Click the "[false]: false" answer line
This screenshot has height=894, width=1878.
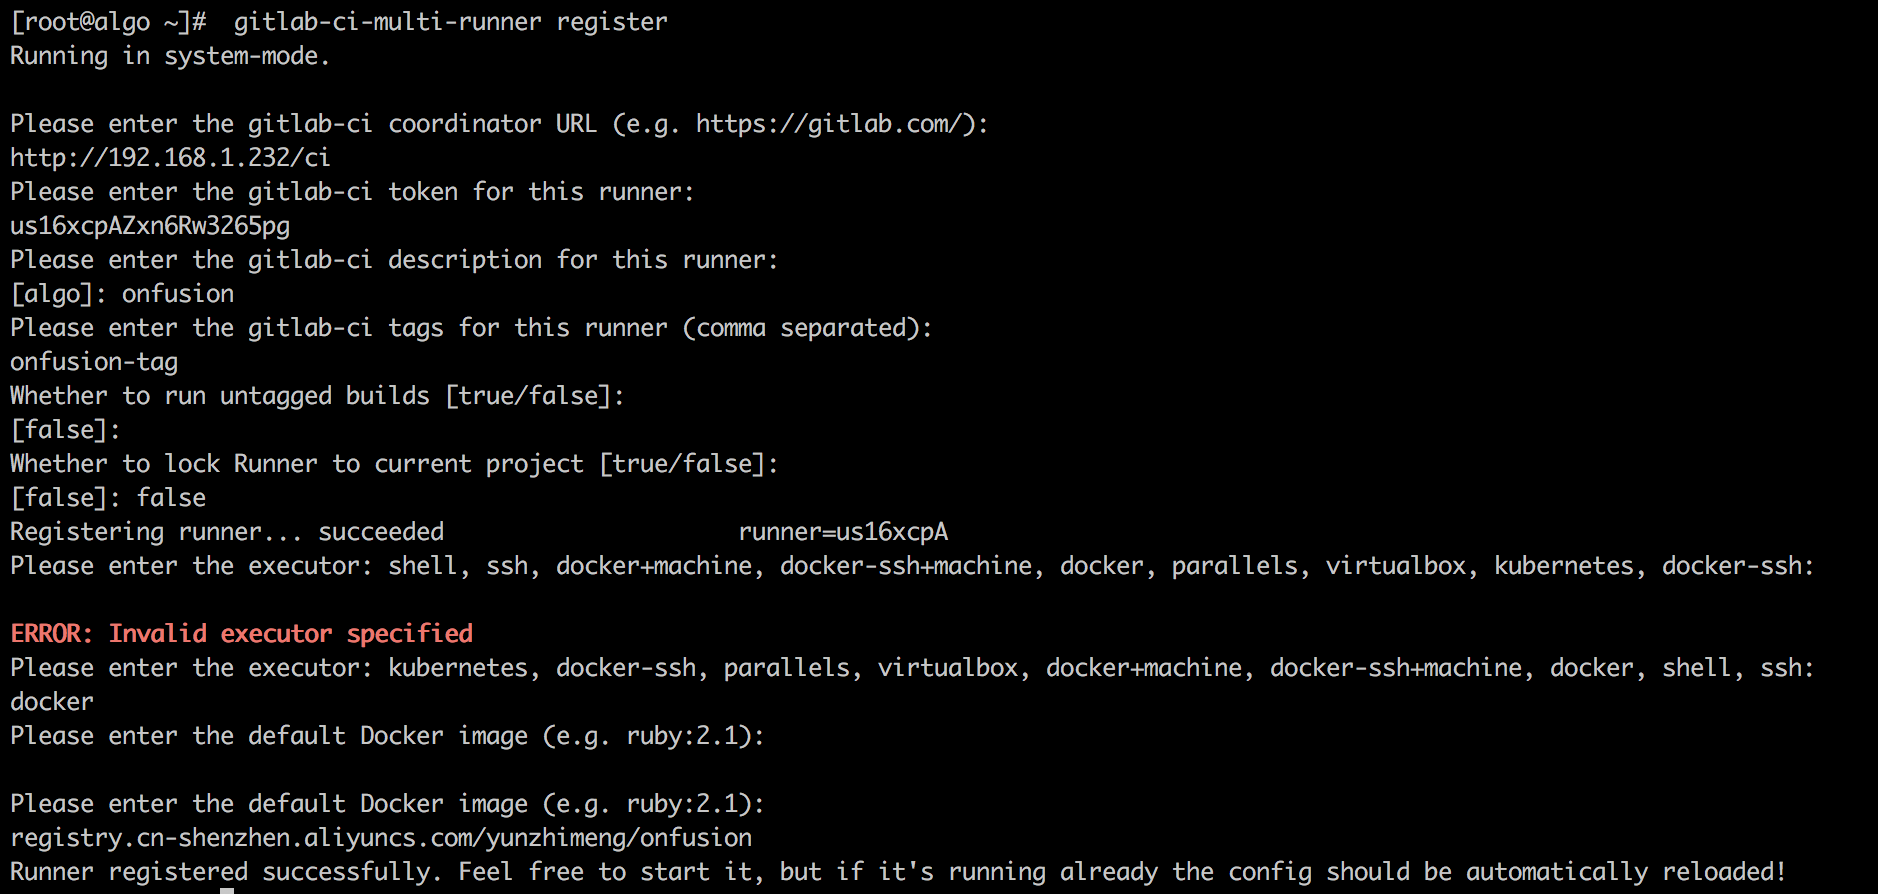[x=108, y=498]
